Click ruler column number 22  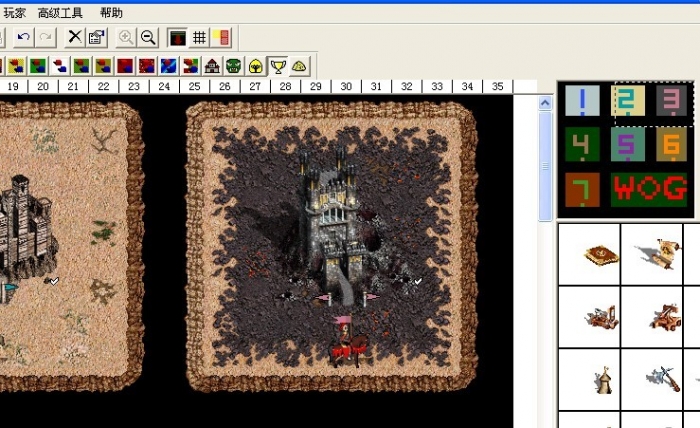point(103,86)
